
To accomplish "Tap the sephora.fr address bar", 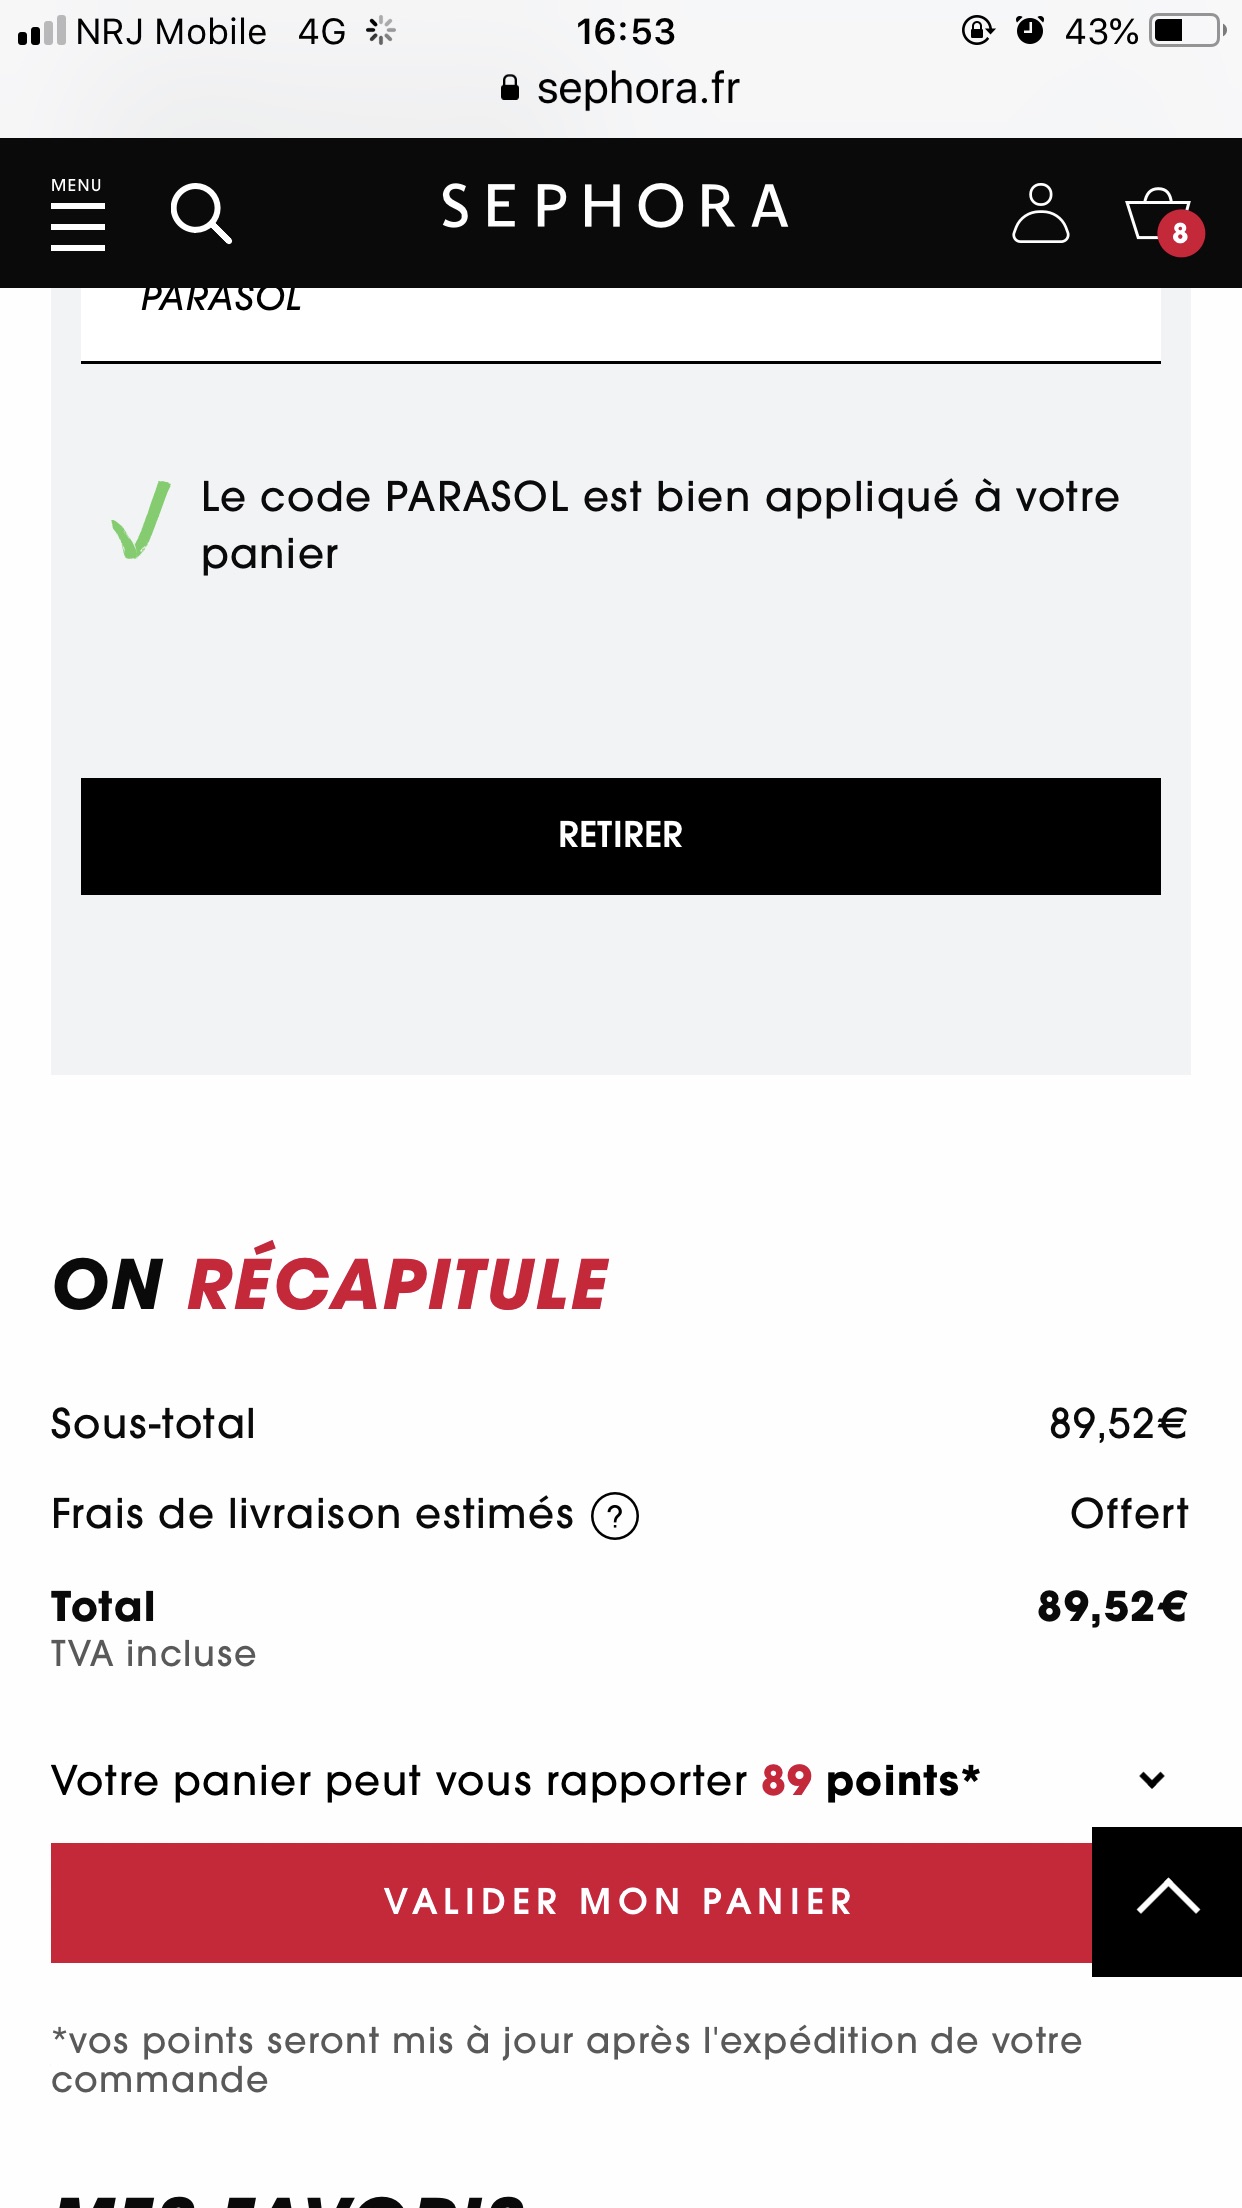I will [620, 88].
